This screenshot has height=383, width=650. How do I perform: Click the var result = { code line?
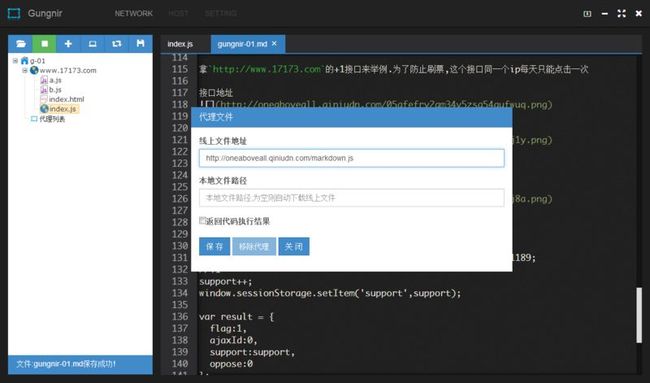pos(236,317)
